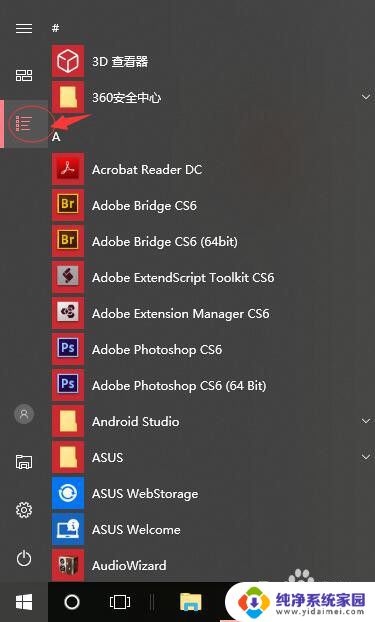Click the ExtendScript Toolkit CS6 icon
Screen dimensions: 375x622
coord(68,277)
